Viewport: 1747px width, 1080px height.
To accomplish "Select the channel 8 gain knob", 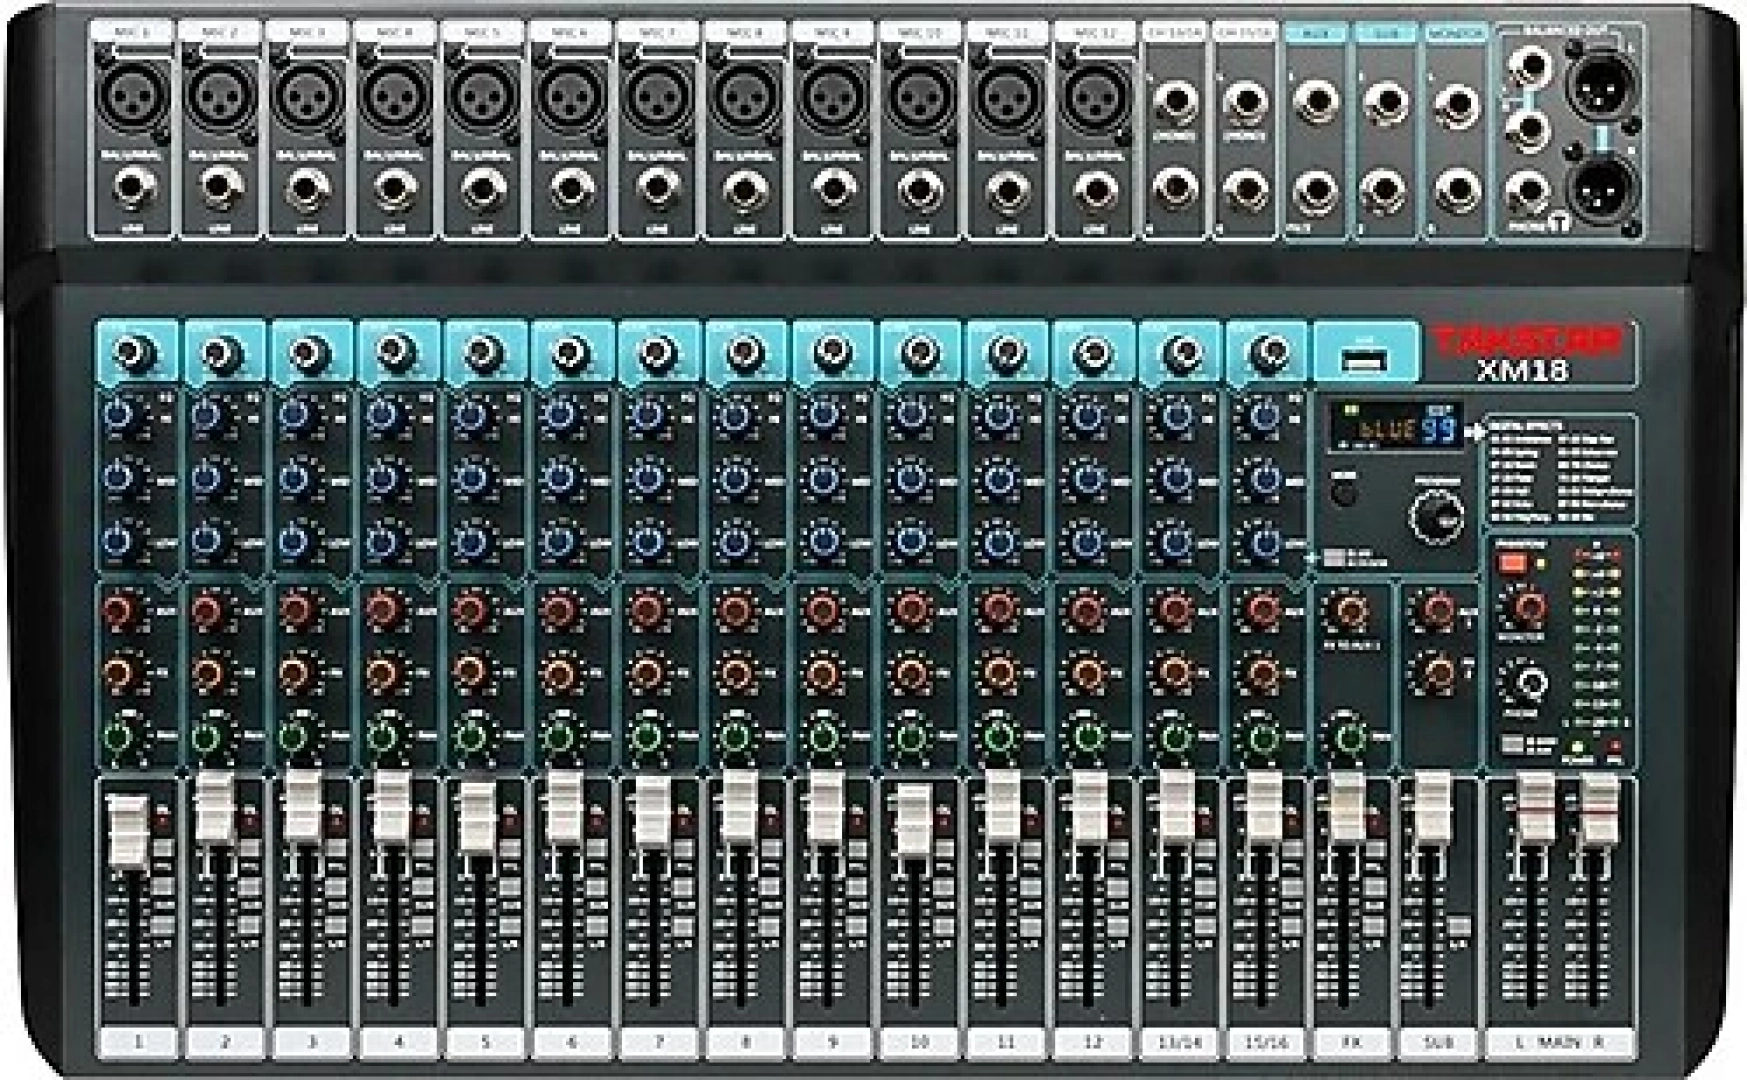I will 745,352.
